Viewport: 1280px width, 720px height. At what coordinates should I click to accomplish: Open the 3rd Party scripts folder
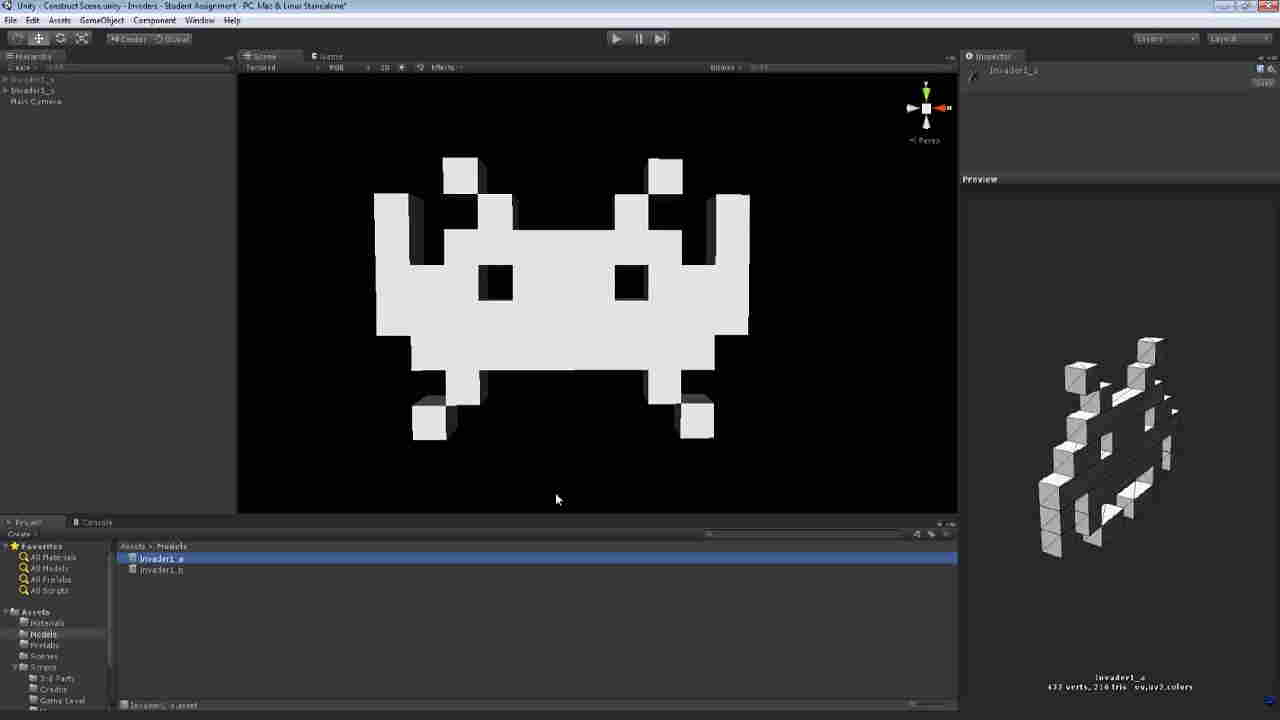pos(56,678)
